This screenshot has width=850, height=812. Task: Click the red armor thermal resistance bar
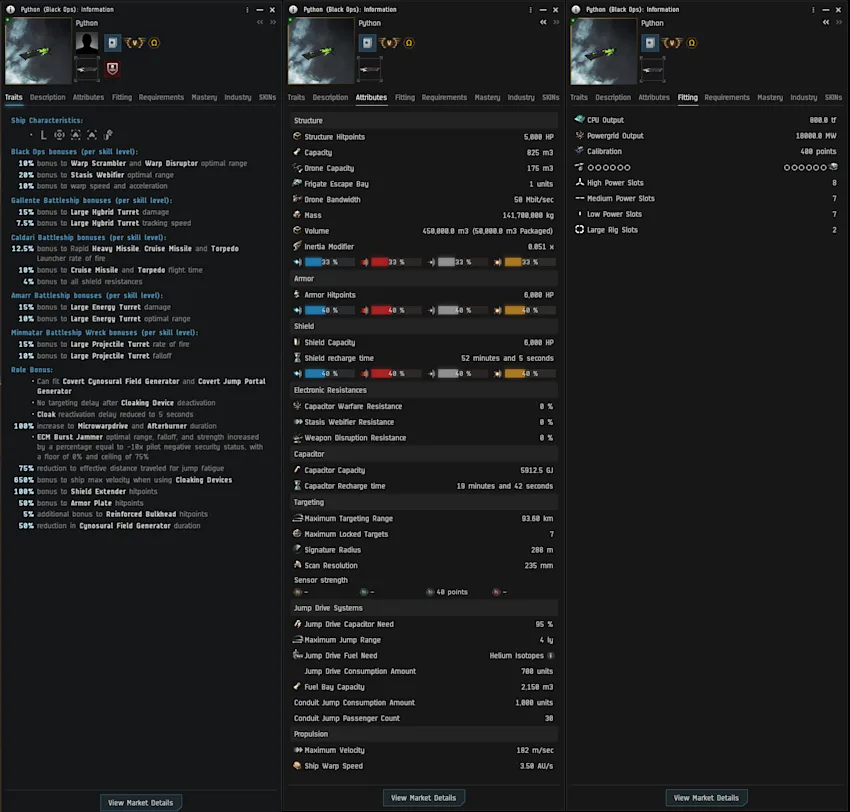point(396,311)
